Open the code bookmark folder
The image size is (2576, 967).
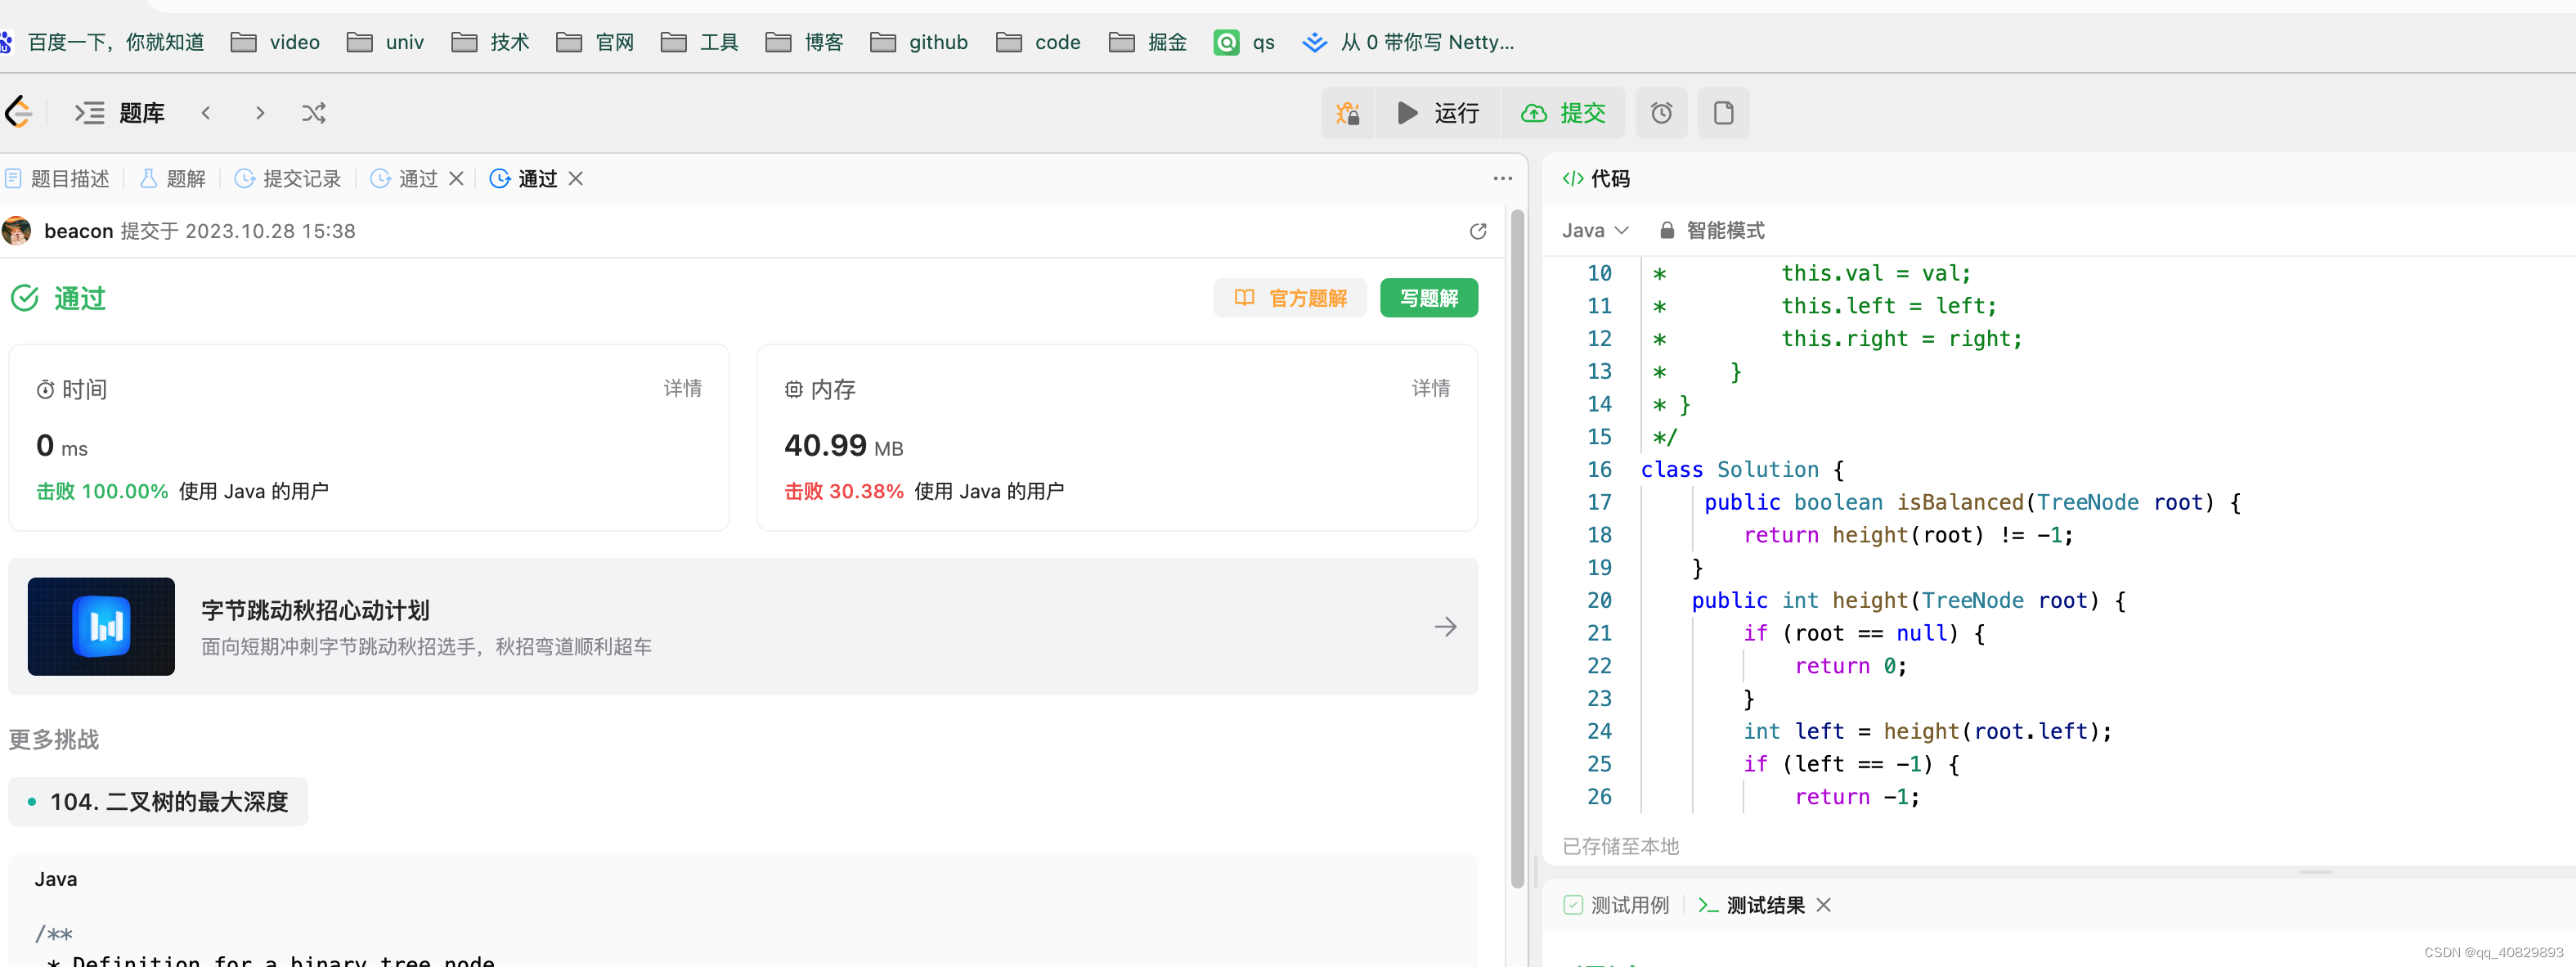1038,42
